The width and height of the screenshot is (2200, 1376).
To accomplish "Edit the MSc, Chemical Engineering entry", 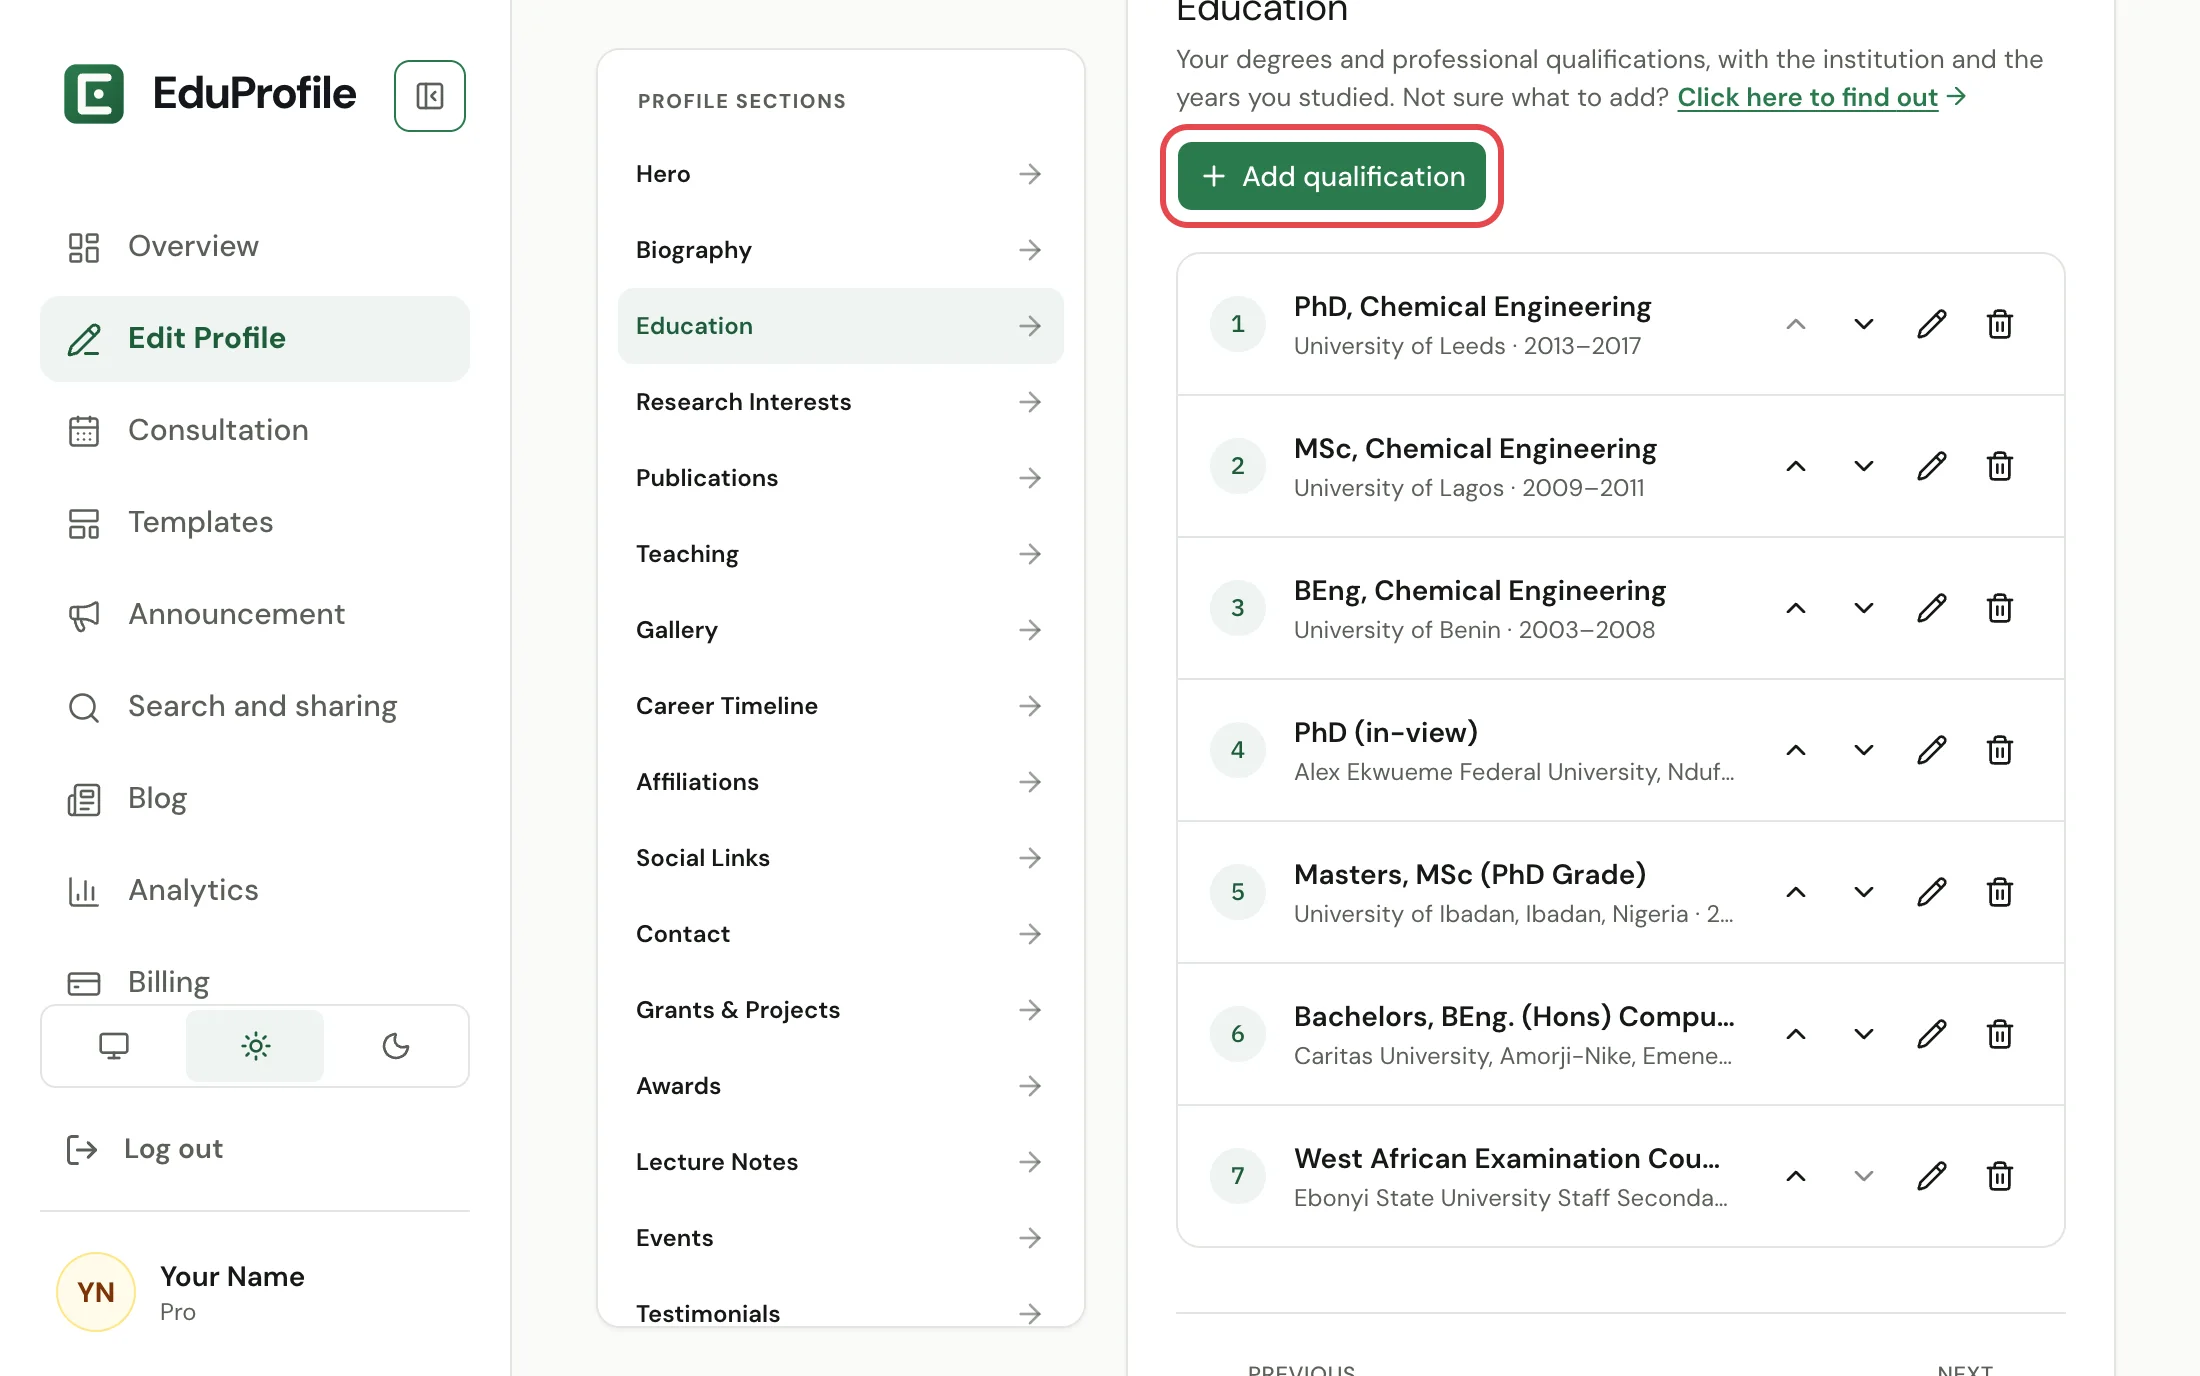I will click(1932, 466).
